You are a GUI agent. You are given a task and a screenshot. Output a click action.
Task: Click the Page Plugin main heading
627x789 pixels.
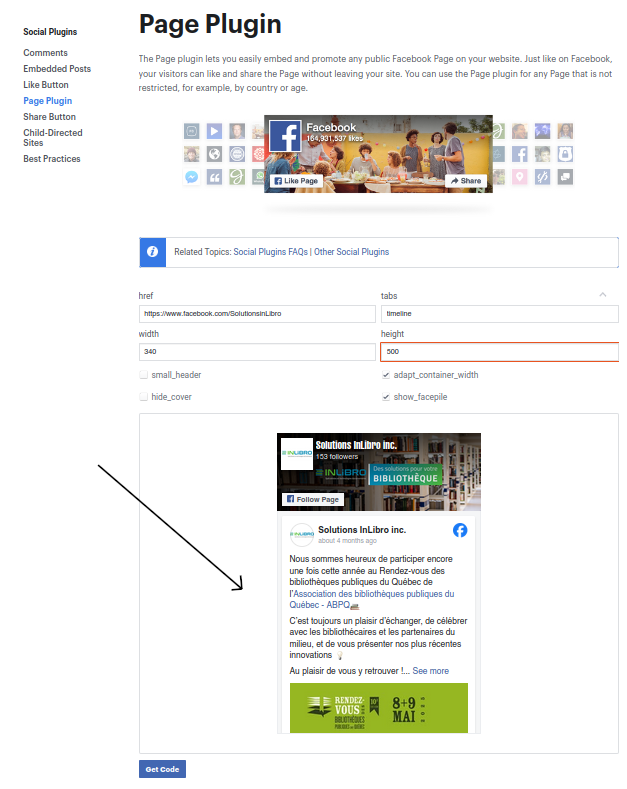[x=210, y=24]
